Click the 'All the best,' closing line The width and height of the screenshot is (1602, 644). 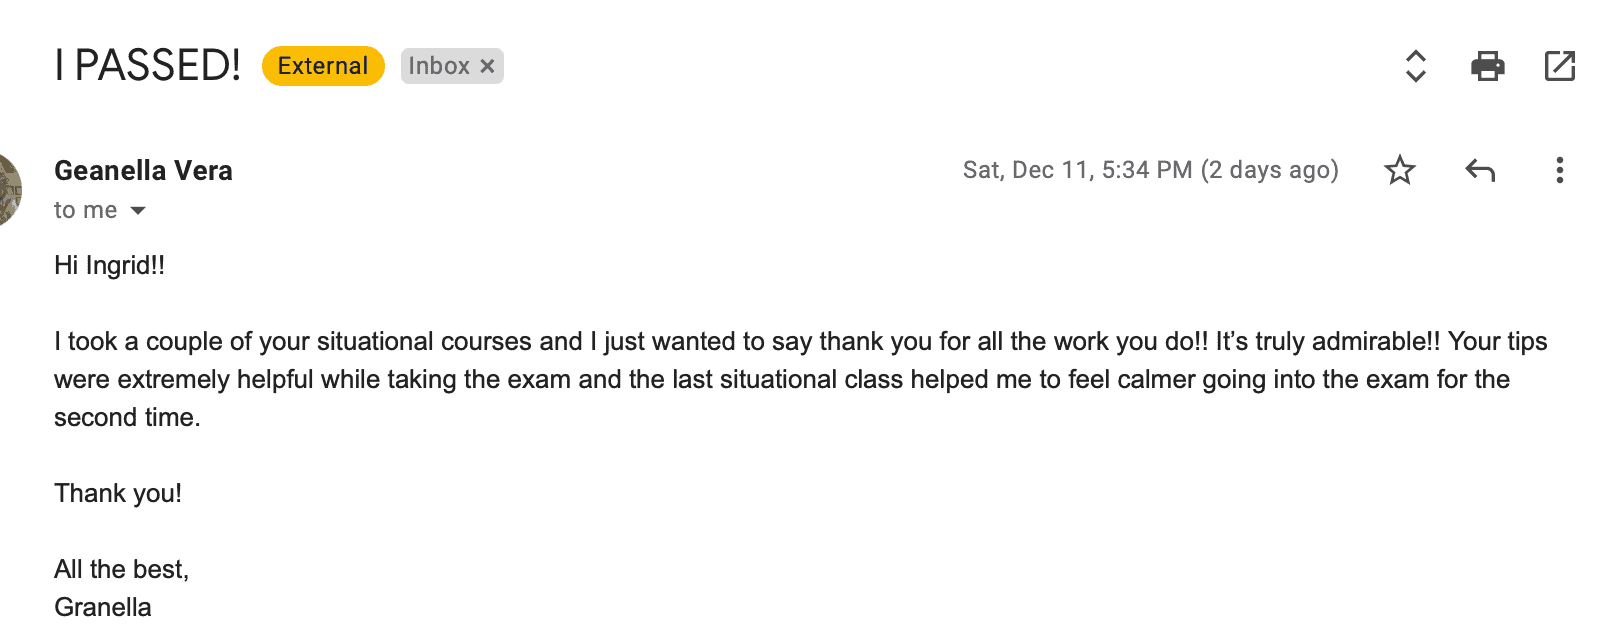point(121,569)
